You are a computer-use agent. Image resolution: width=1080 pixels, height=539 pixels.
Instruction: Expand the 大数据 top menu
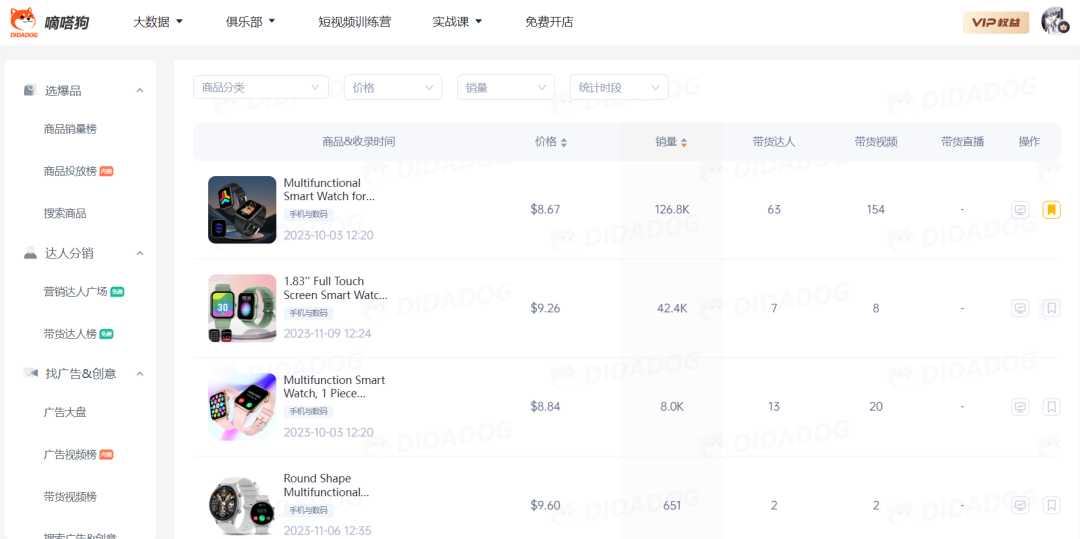click(x=158, y=22)
